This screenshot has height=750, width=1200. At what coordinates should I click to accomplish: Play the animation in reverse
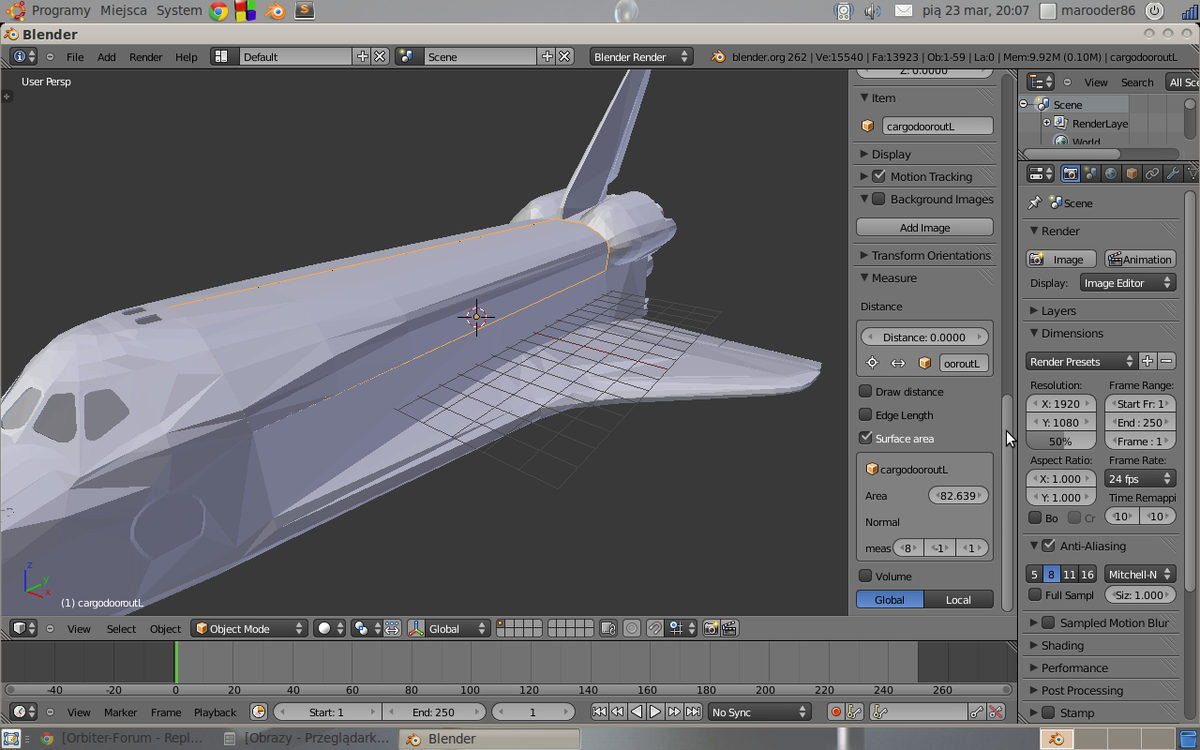[x=636, y=712]
